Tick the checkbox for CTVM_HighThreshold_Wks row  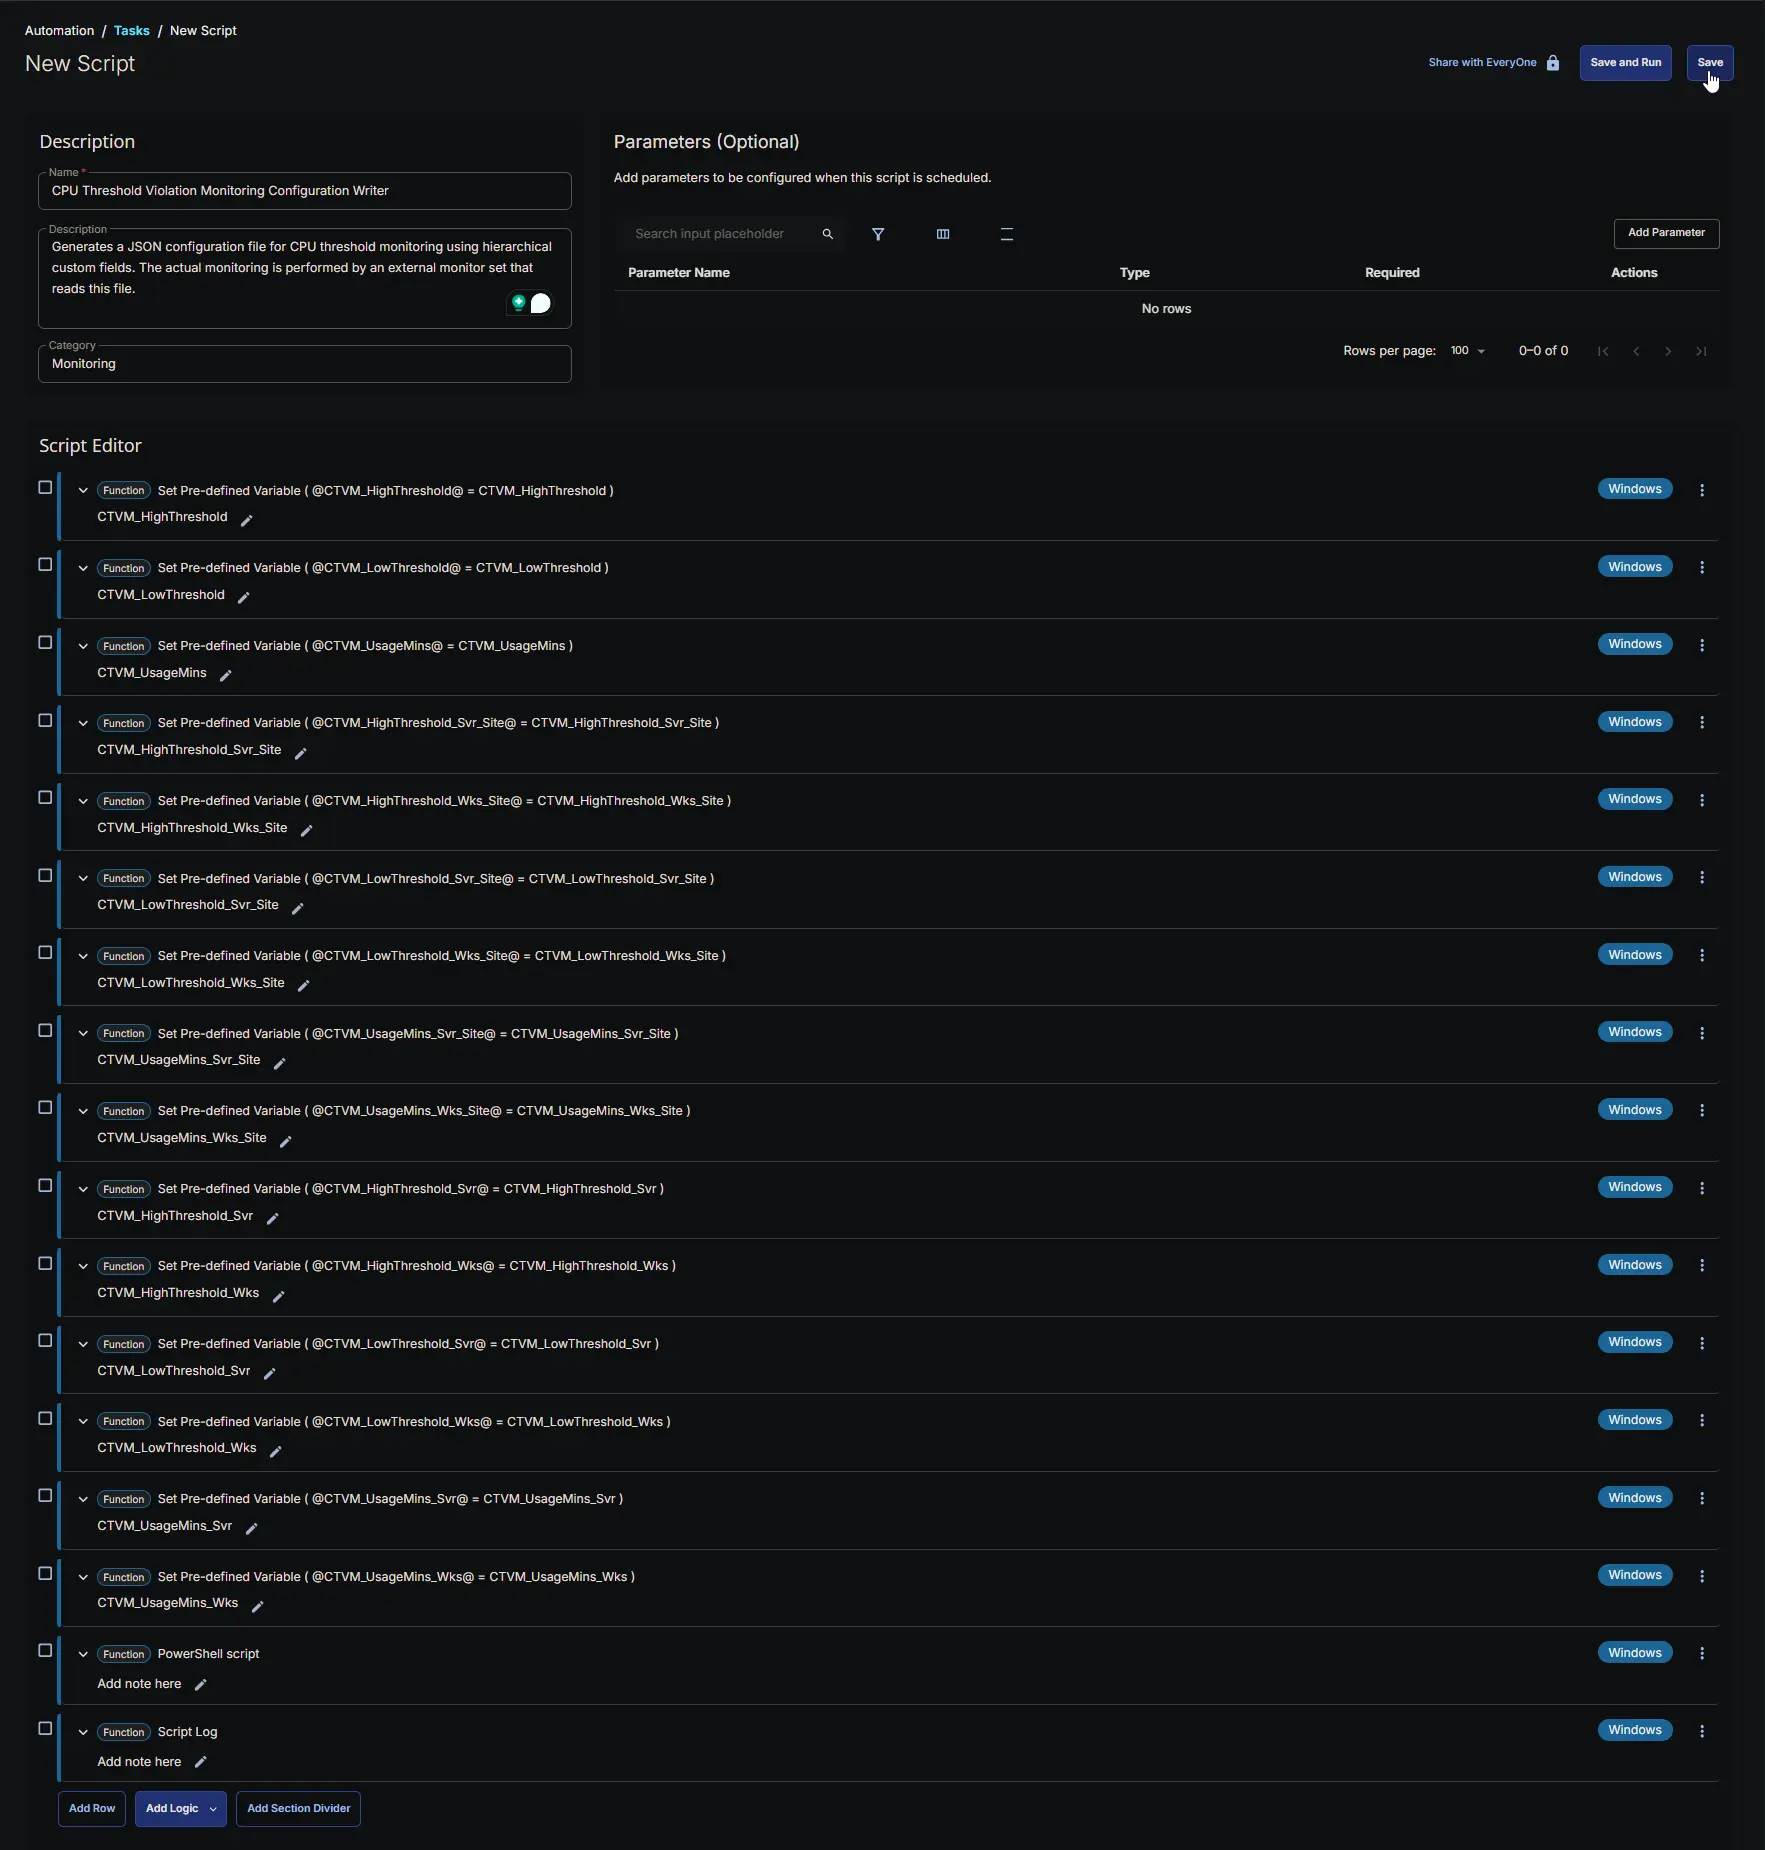pyautogui.click(x=45, y=1264)
